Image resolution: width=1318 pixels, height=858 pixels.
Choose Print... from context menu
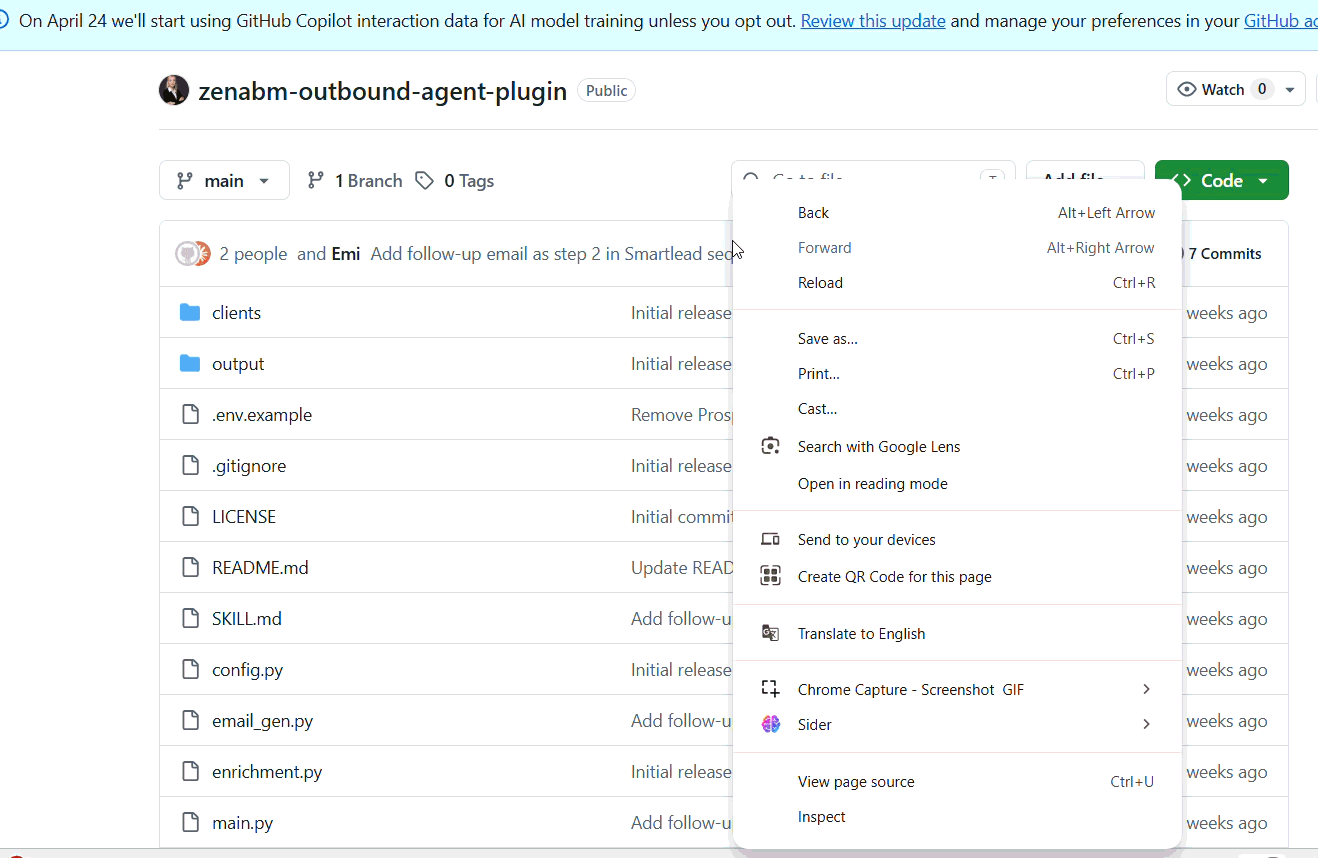click(x=958, y=374)
